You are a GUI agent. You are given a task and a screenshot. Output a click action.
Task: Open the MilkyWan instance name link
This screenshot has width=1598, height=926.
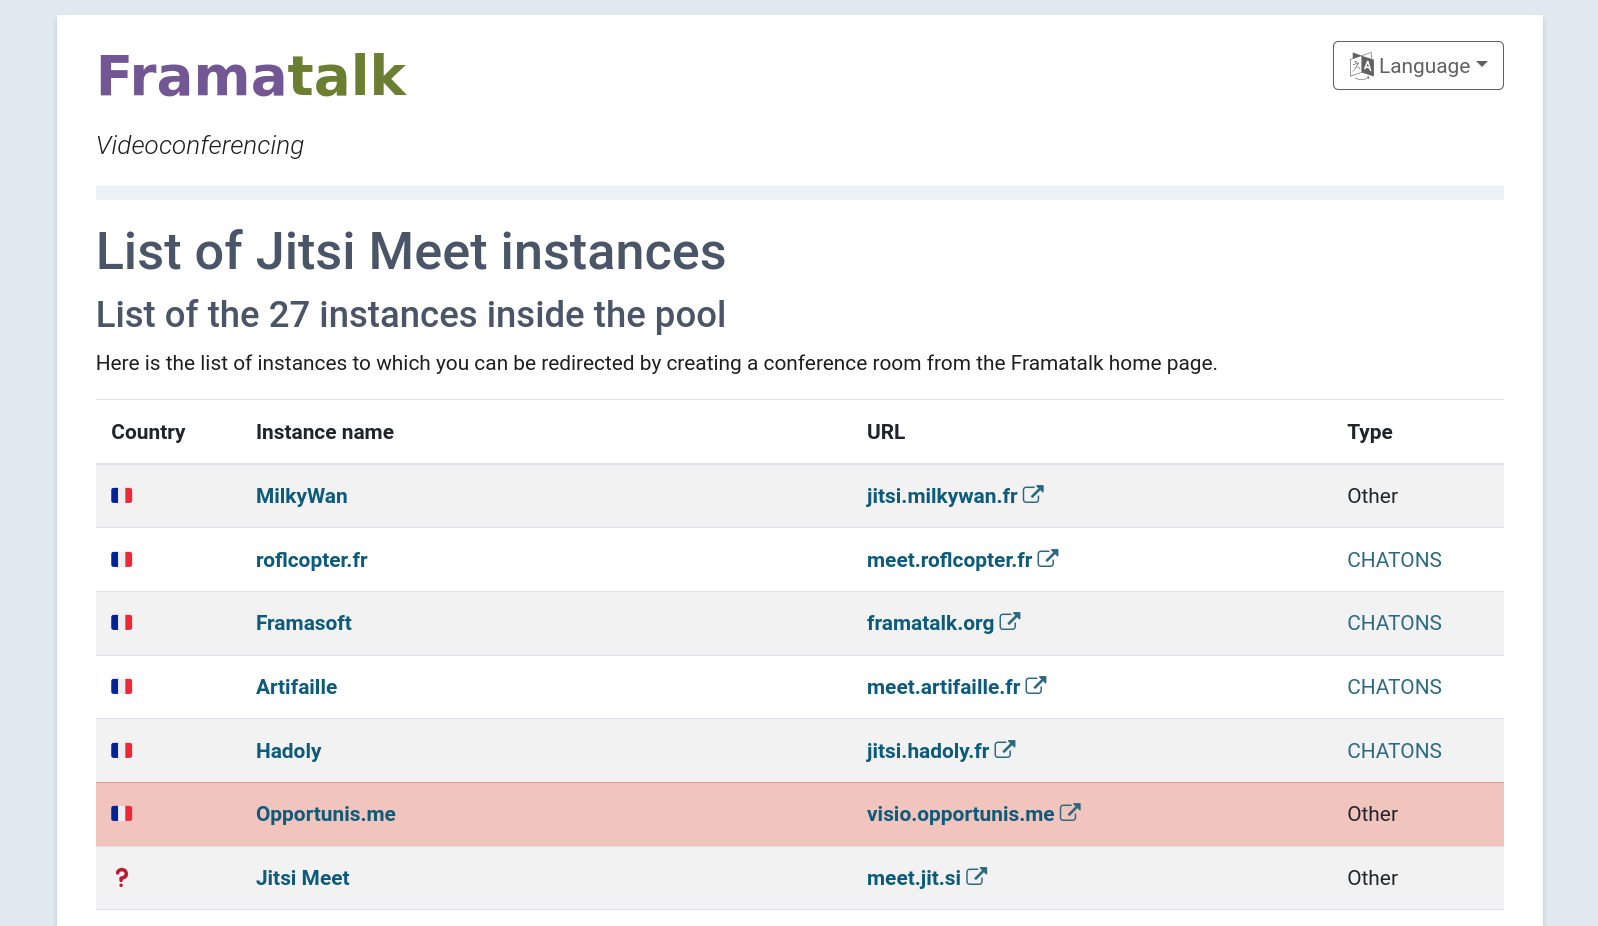tap(301, 496)
